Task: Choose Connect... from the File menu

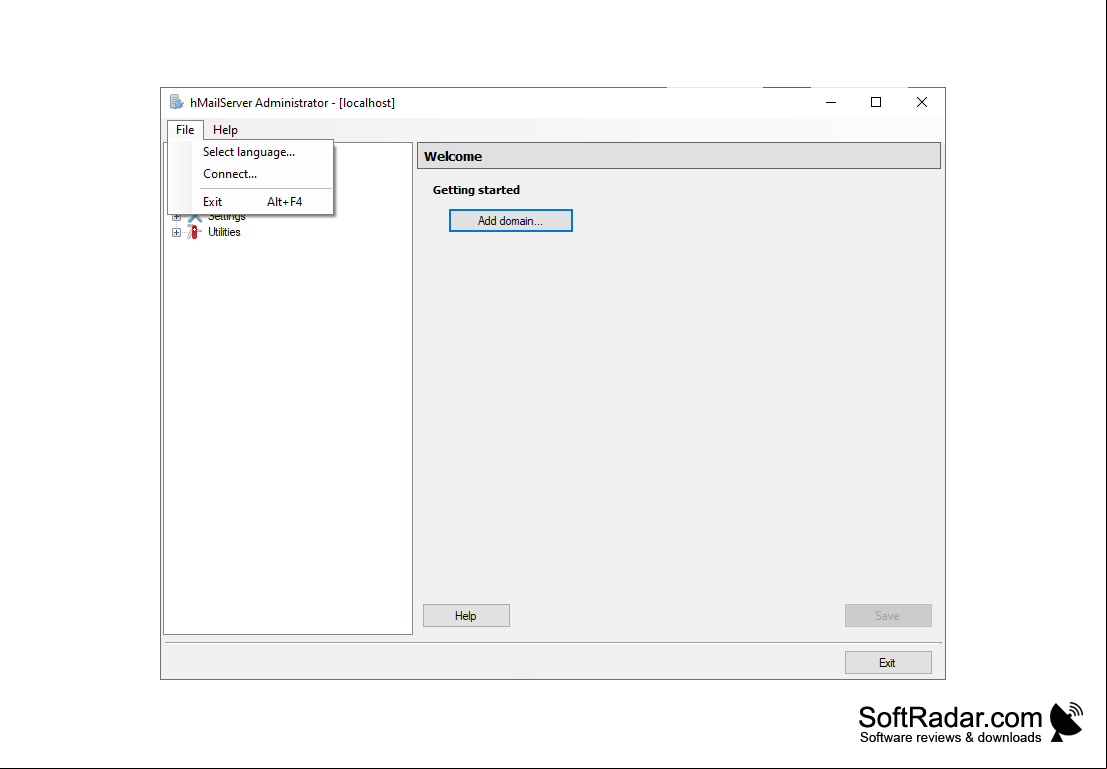Action: pyautogui.click(x=249, y=174)
